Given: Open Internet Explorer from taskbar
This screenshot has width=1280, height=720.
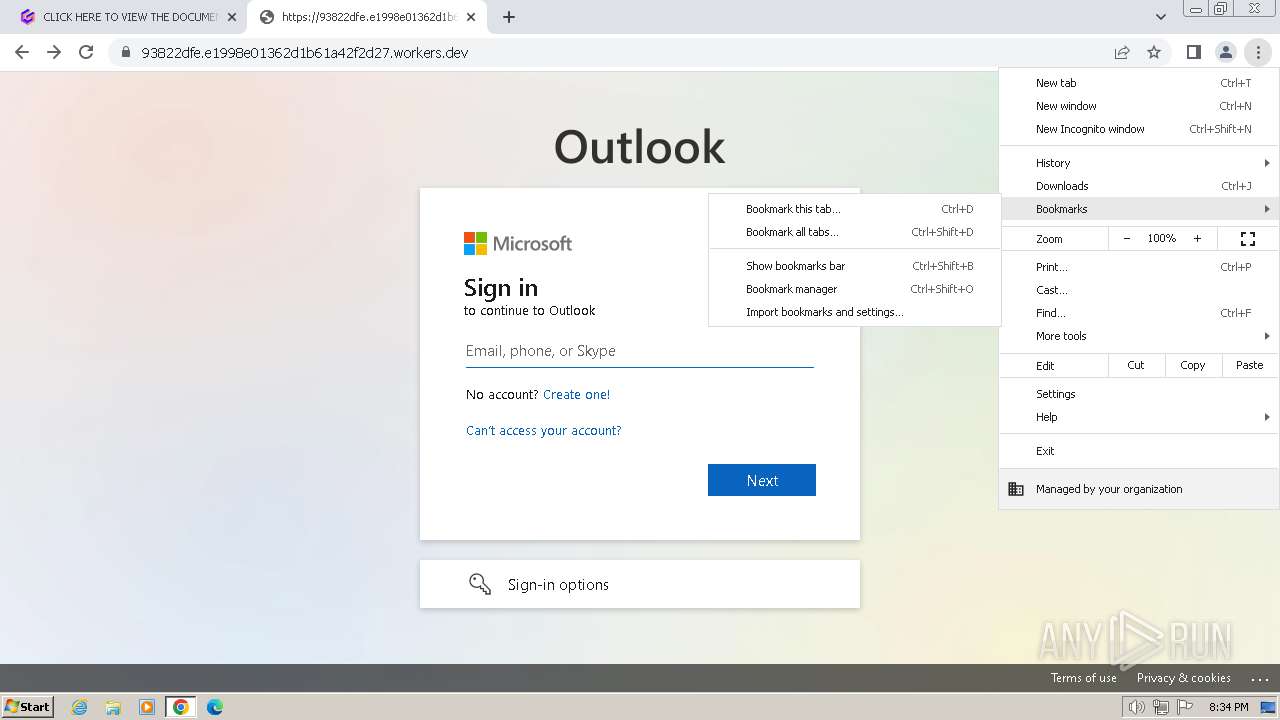Looking at the screenshot, I should click(80, 707).
